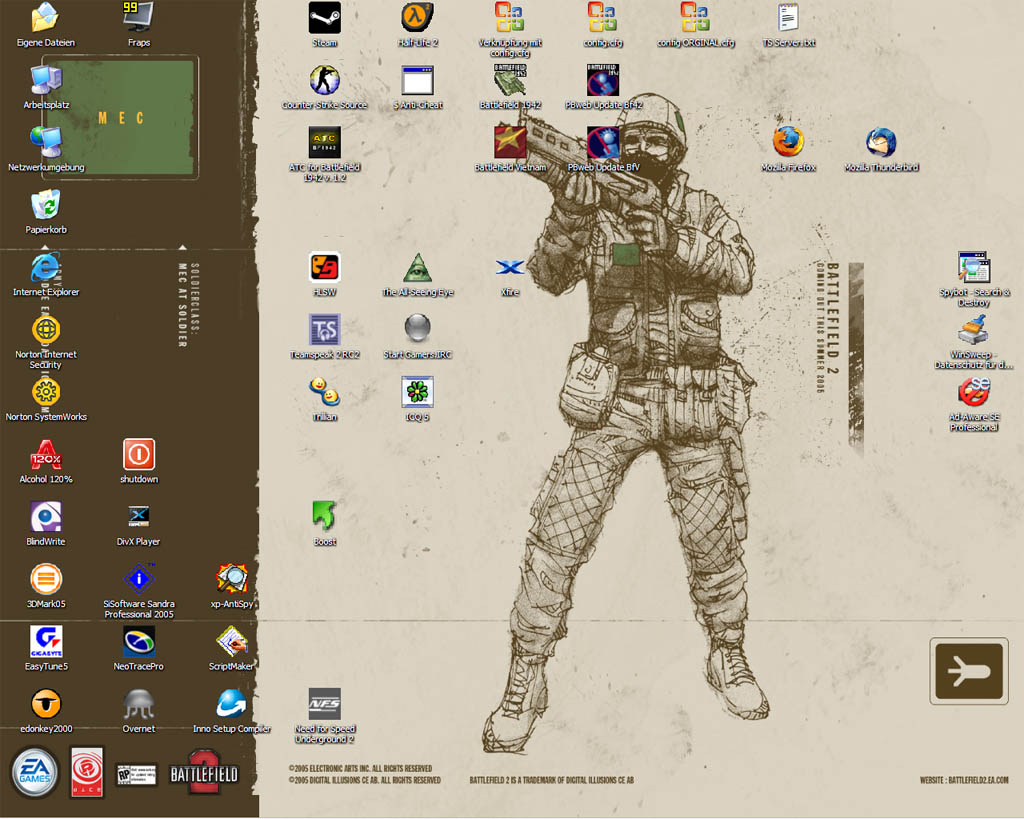Select the config.cfg file icon
1024x819 pixels.
tap(603, 18)
